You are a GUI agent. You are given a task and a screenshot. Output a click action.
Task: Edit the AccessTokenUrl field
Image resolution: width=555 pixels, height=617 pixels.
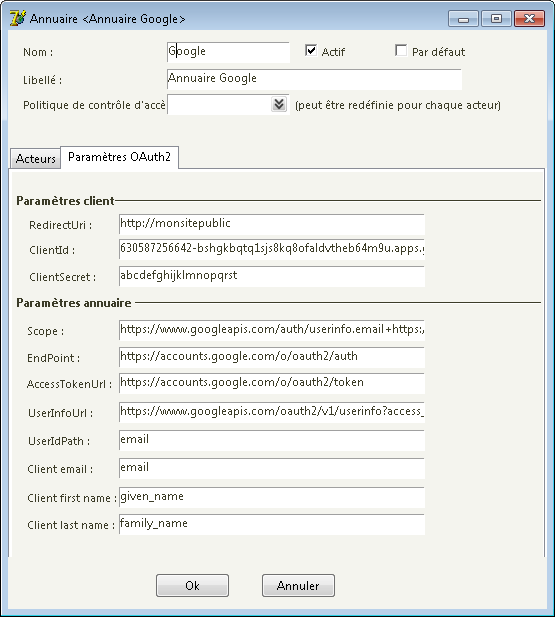(272, 383)
